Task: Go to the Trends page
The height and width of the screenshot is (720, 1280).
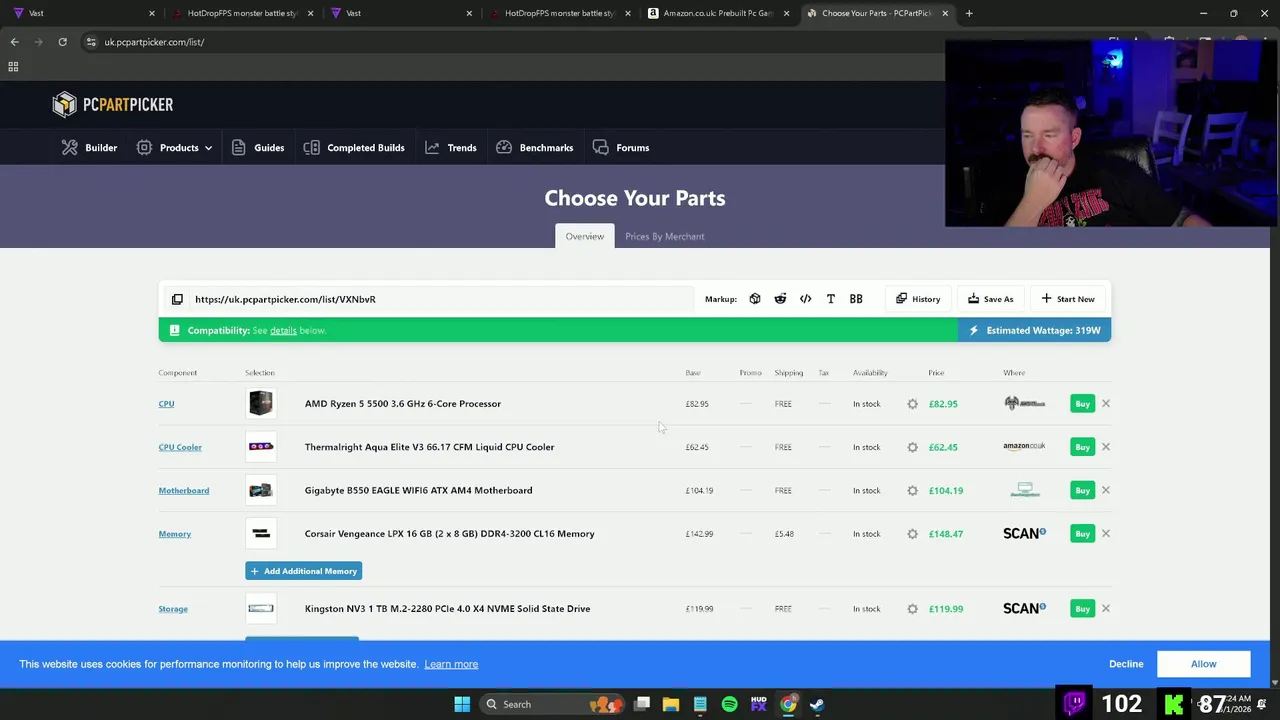Action: click(451, 148)
